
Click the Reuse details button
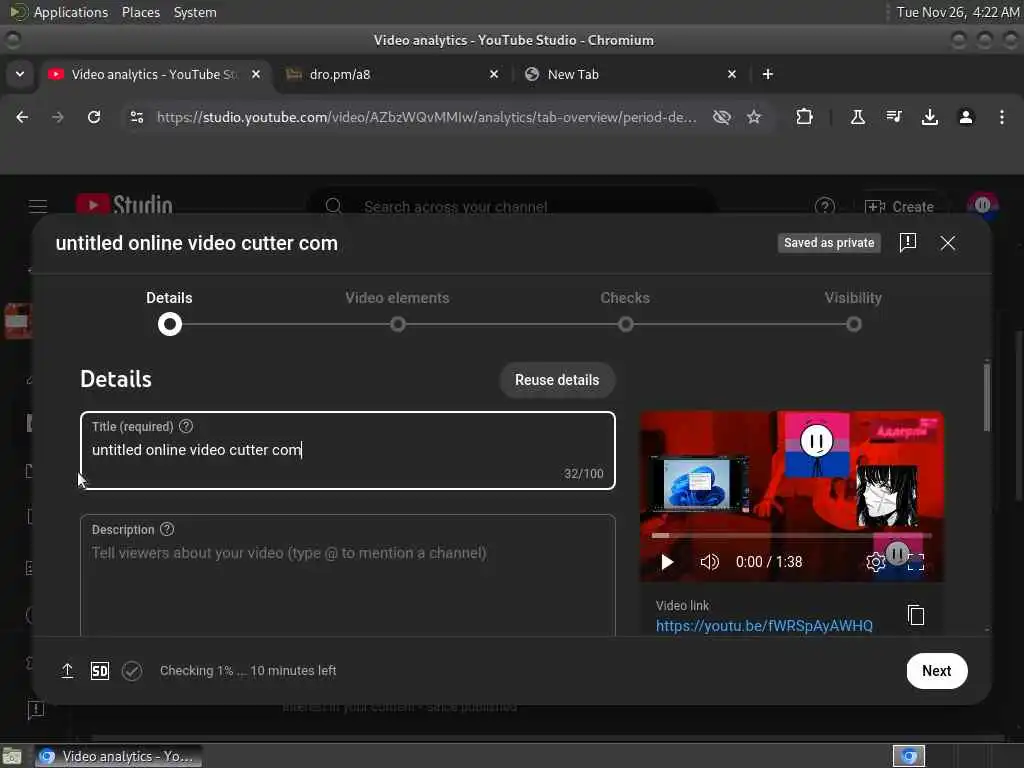pyautogui.click(x=557, y=380)
